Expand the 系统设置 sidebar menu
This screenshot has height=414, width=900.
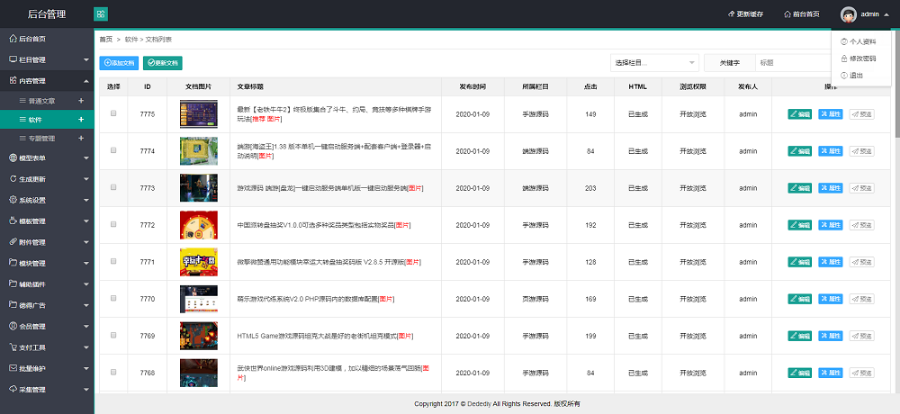coord(45,200)
